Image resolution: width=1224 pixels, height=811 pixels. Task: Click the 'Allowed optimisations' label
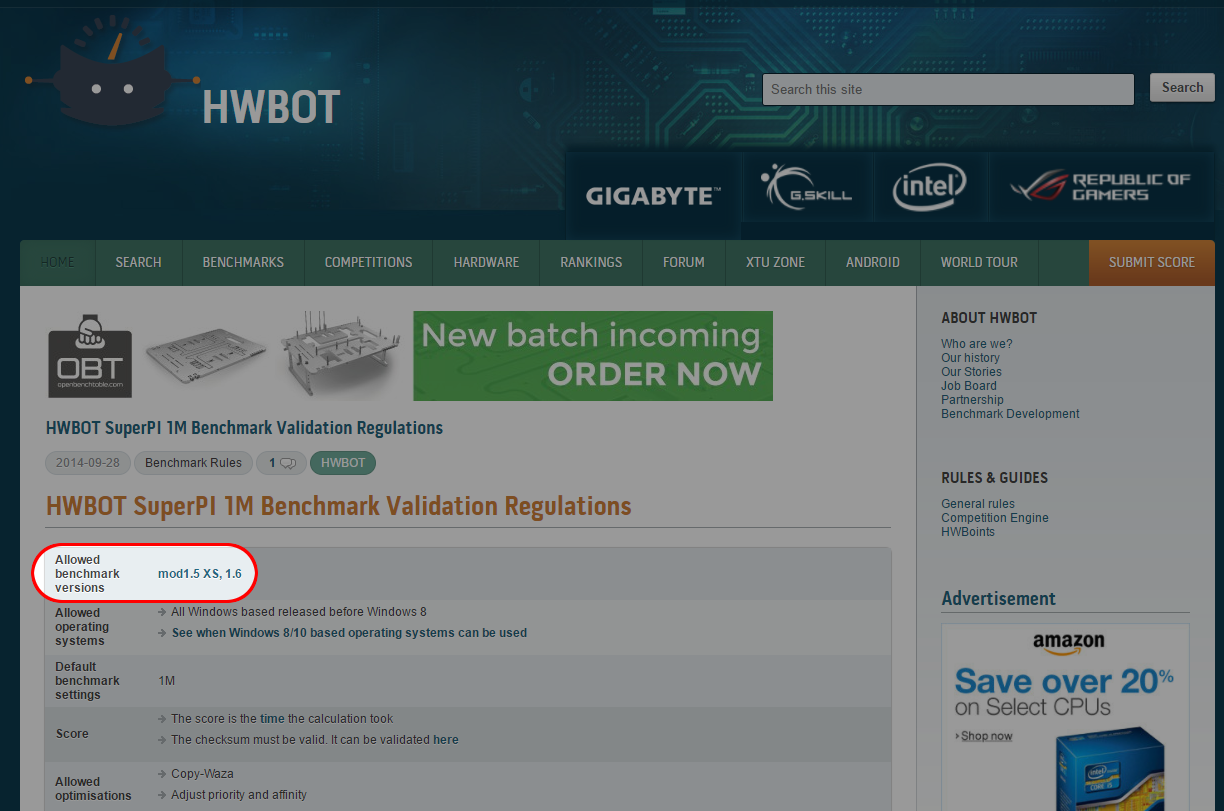click(93, 789)
